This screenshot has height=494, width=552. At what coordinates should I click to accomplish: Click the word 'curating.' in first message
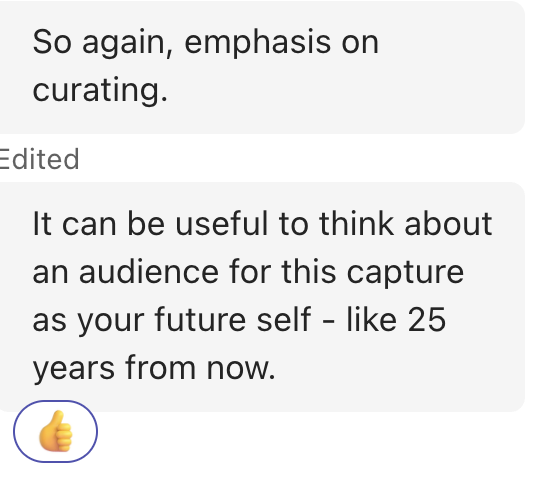point(100,90)
